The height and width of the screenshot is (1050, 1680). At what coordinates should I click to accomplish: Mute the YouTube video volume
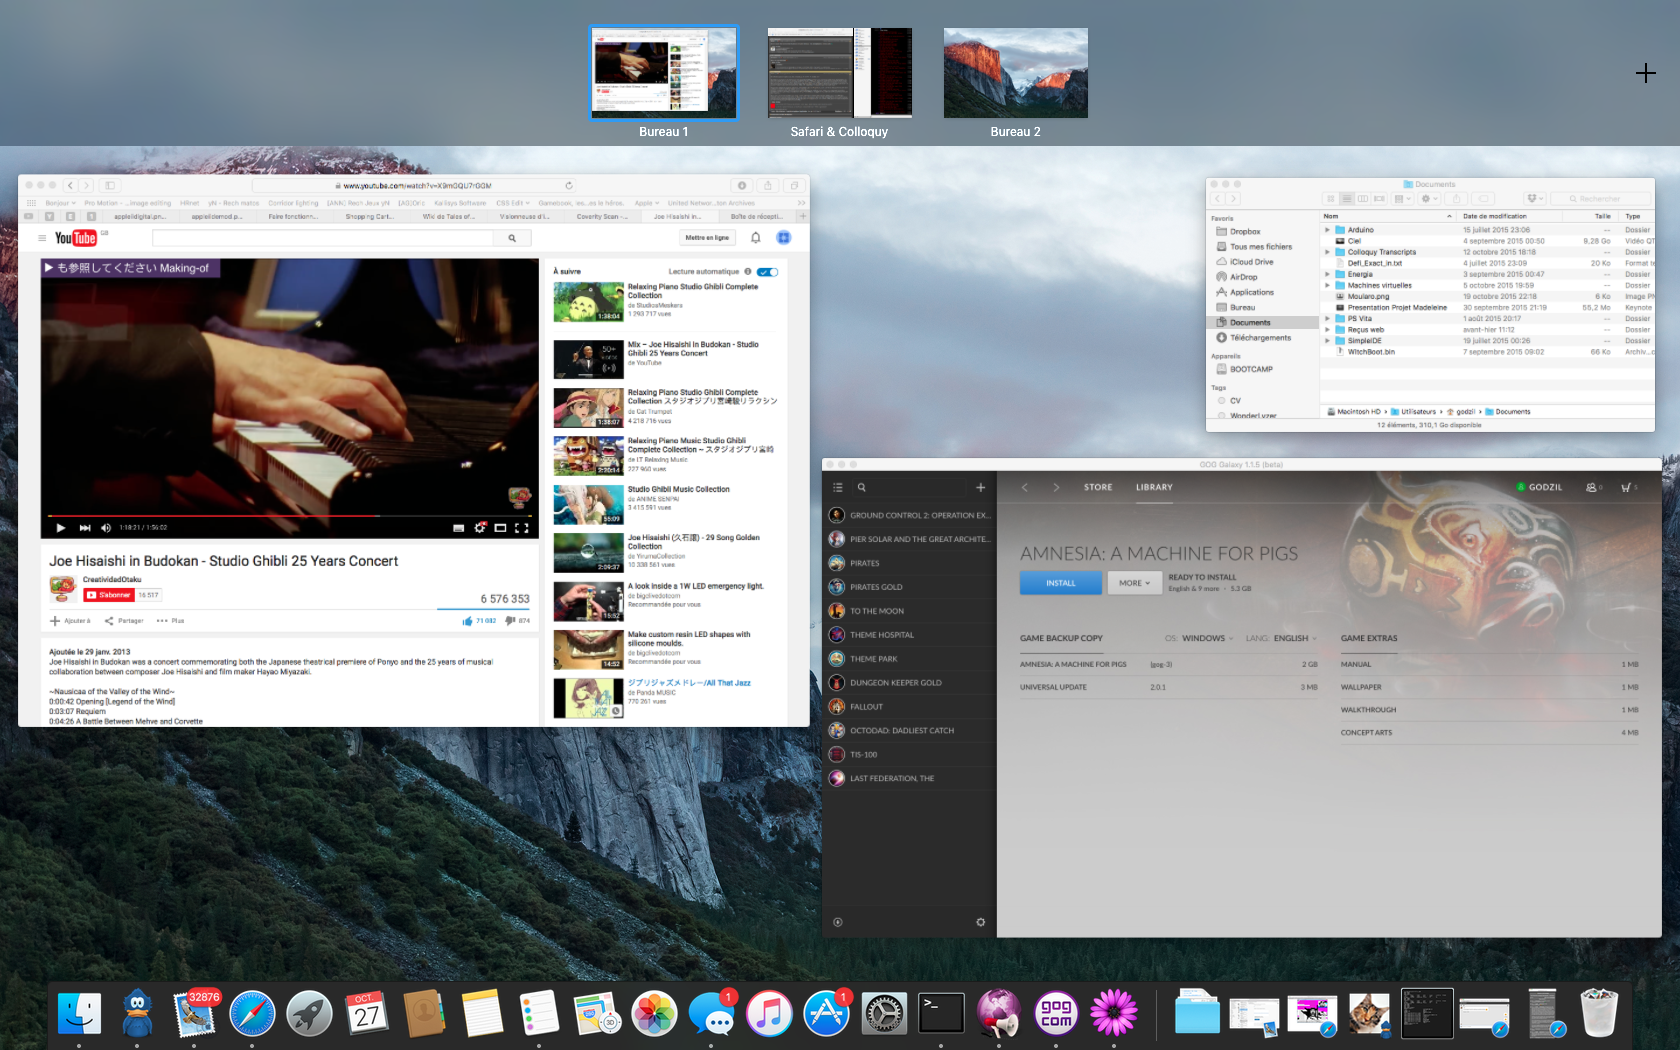pos(106,528)
